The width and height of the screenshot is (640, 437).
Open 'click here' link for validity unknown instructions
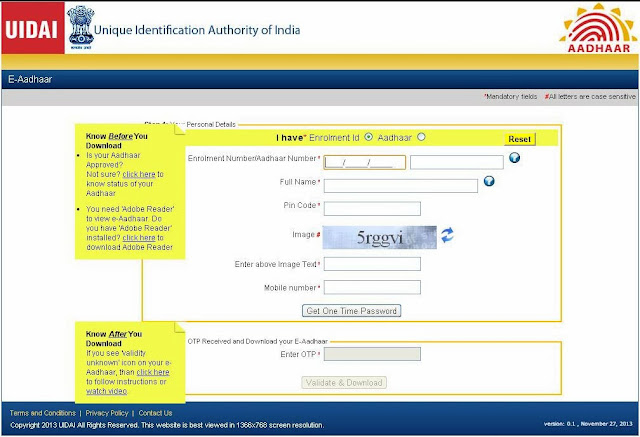(x=153, y=372)
